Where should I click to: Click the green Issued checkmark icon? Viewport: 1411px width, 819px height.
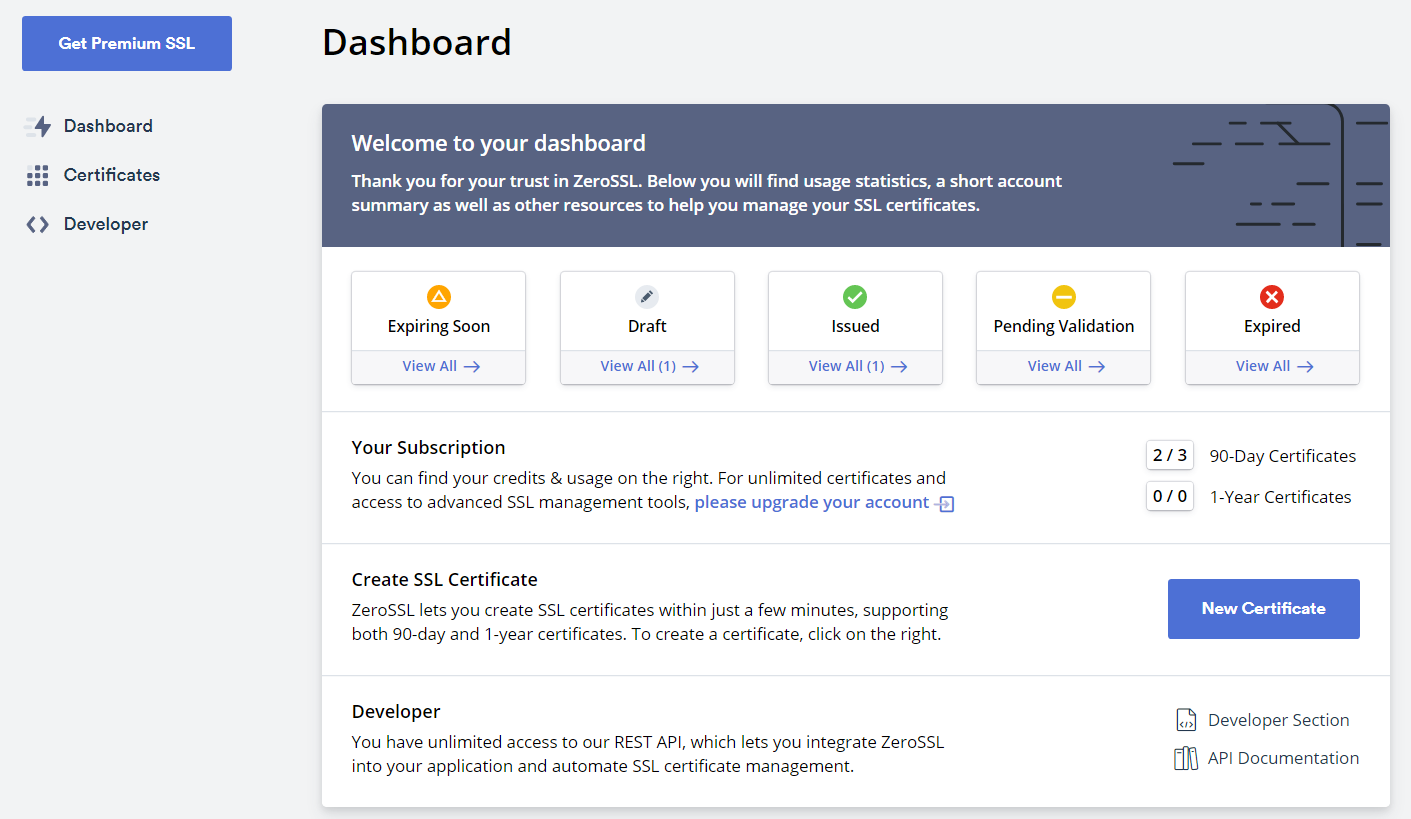pos(855,297)
